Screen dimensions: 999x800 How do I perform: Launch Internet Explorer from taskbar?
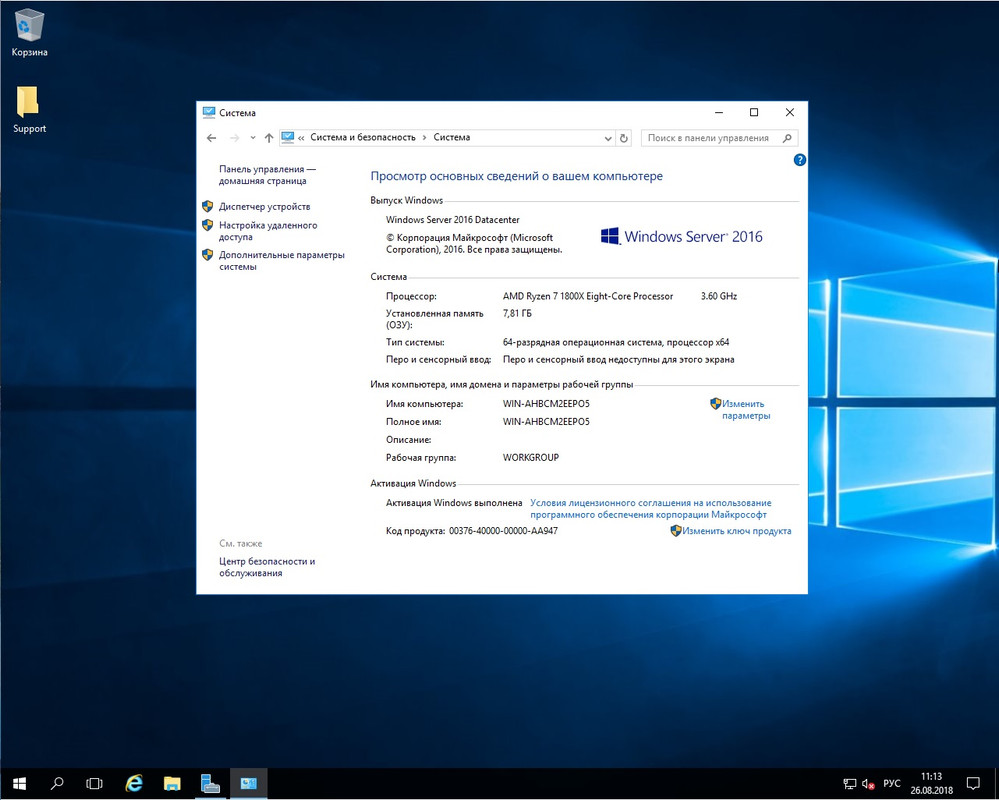point(134,783)
